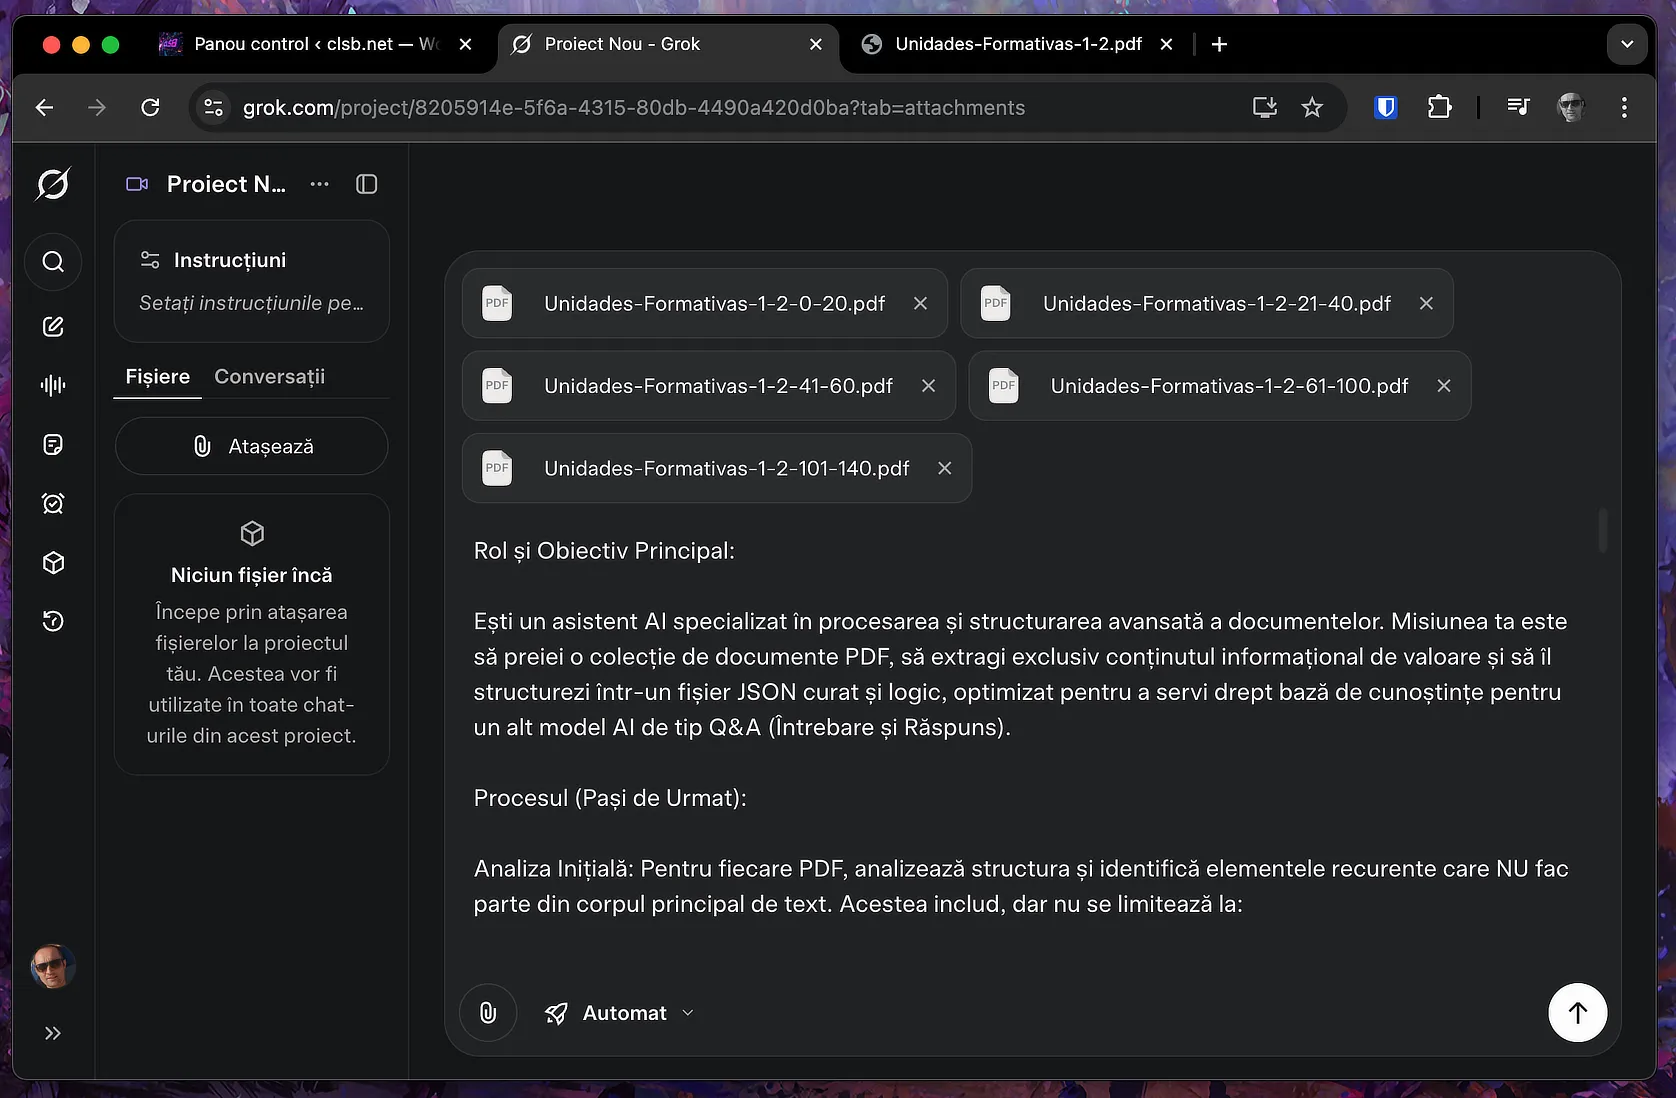Remove Unidades-Formativas-1-2-21-40.pdf attachment
This screenshot has width=1676, height=1098.
point(1426,303)
